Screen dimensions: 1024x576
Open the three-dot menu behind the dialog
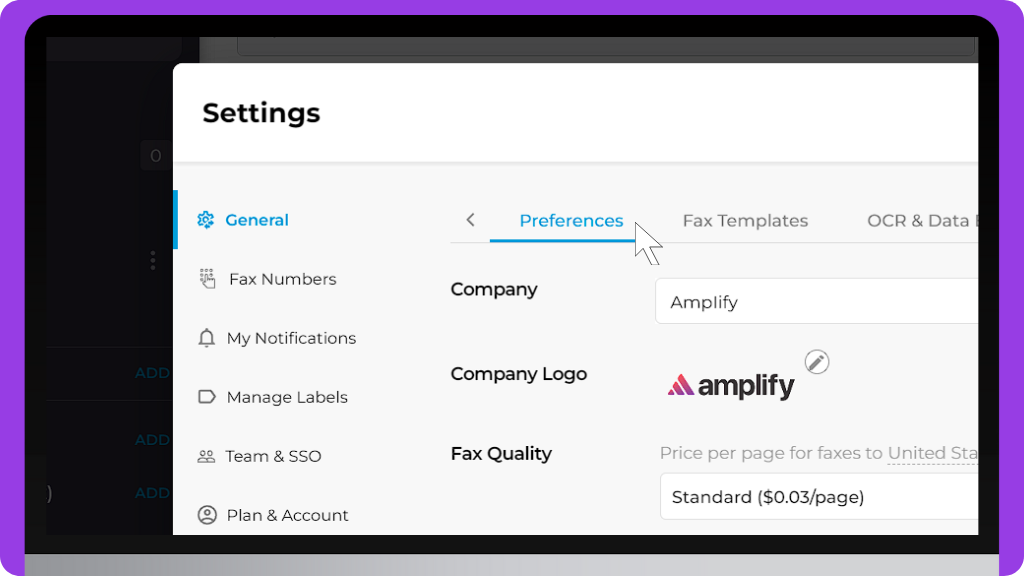pyautogui.click(x=153, y=260)
